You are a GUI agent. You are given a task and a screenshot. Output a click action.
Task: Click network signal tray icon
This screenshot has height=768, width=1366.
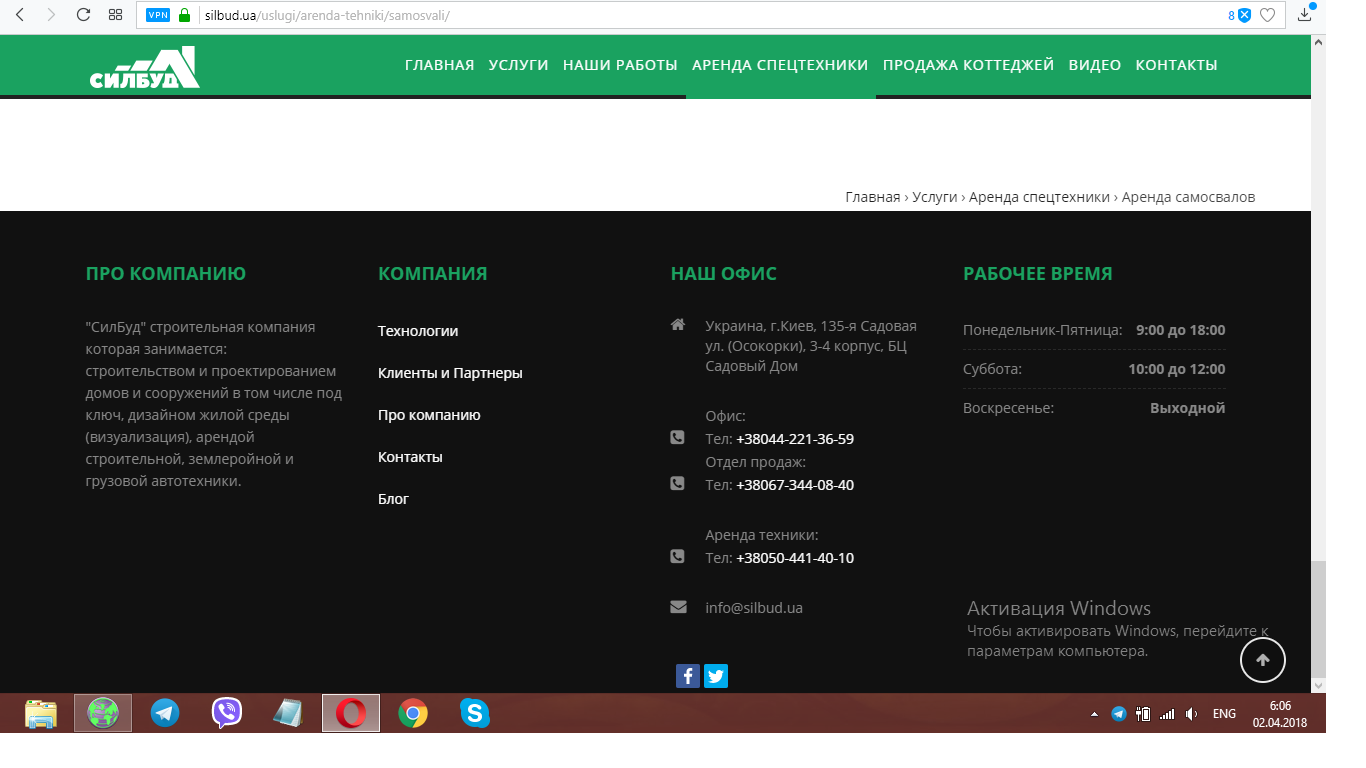(1167, 714)
